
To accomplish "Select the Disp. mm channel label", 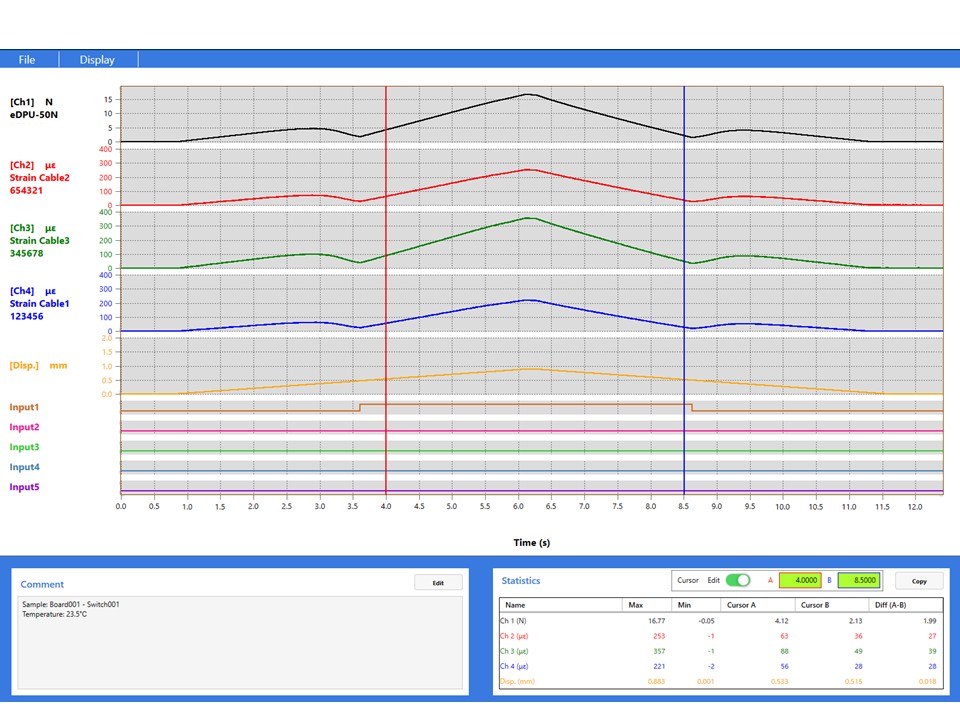I will [40, 365].
